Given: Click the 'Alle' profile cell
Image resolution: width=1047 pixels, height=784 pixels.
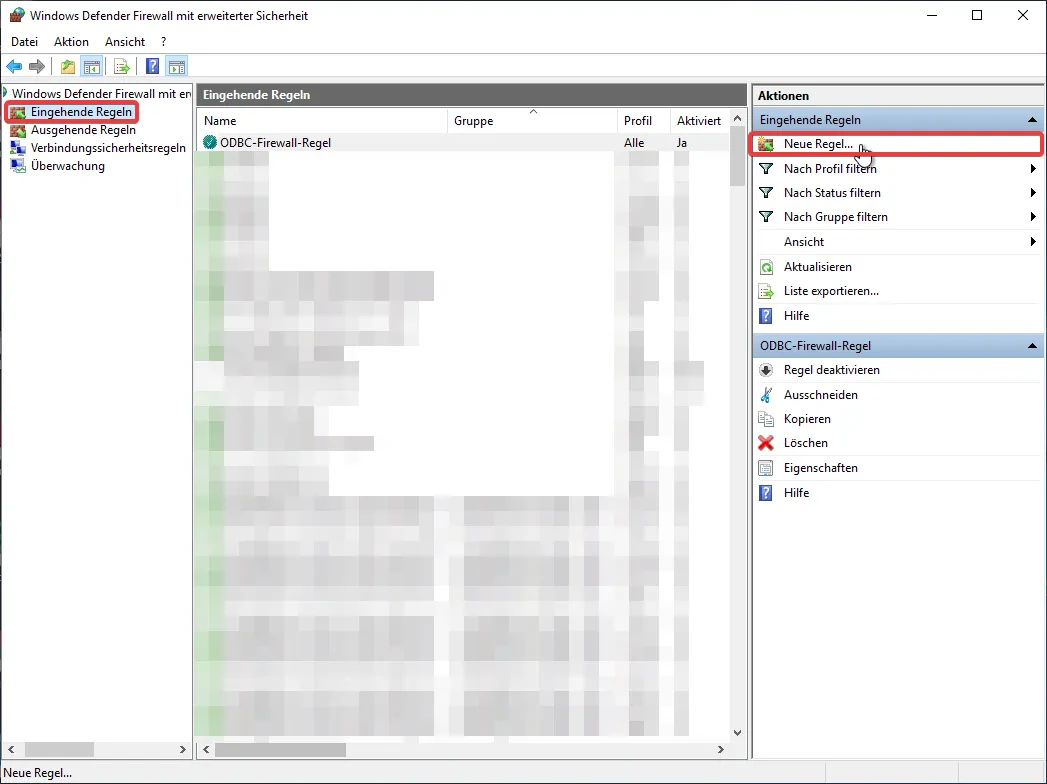Looking at the screenshot, I should 634,142.
